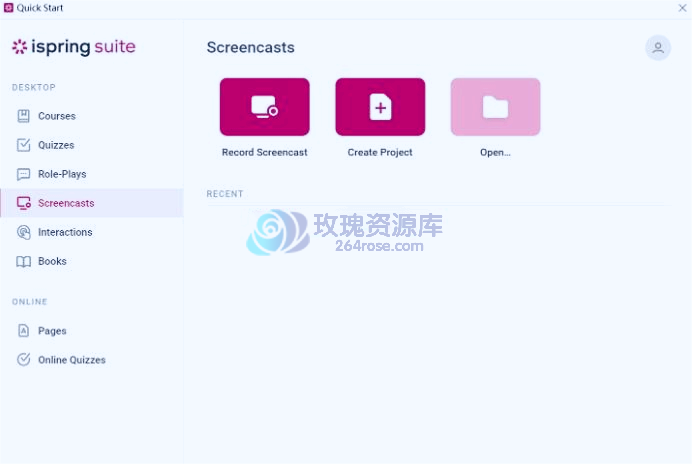Click the Screencasts monitor icon in sidebar

pos(23,203)
